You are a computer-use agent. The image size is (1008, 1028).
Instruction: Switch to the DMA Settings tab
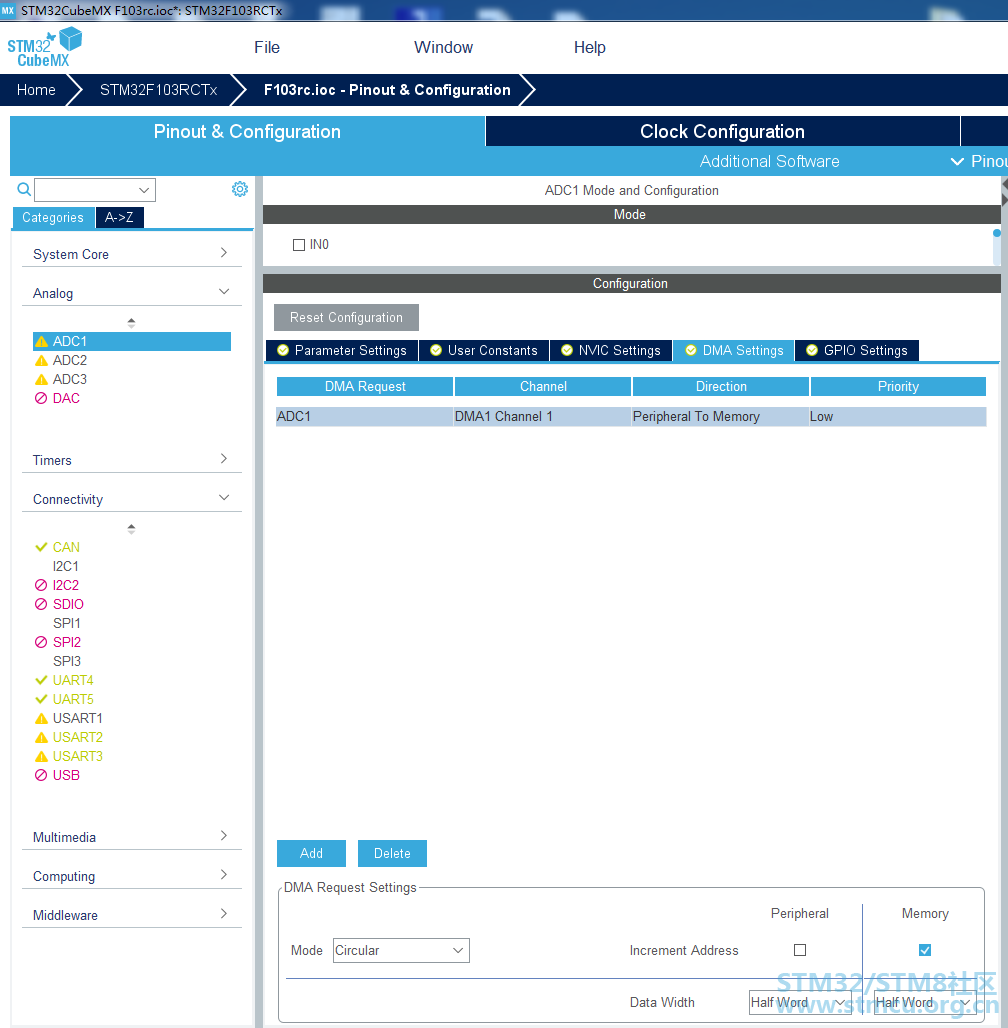pos(734,350)
